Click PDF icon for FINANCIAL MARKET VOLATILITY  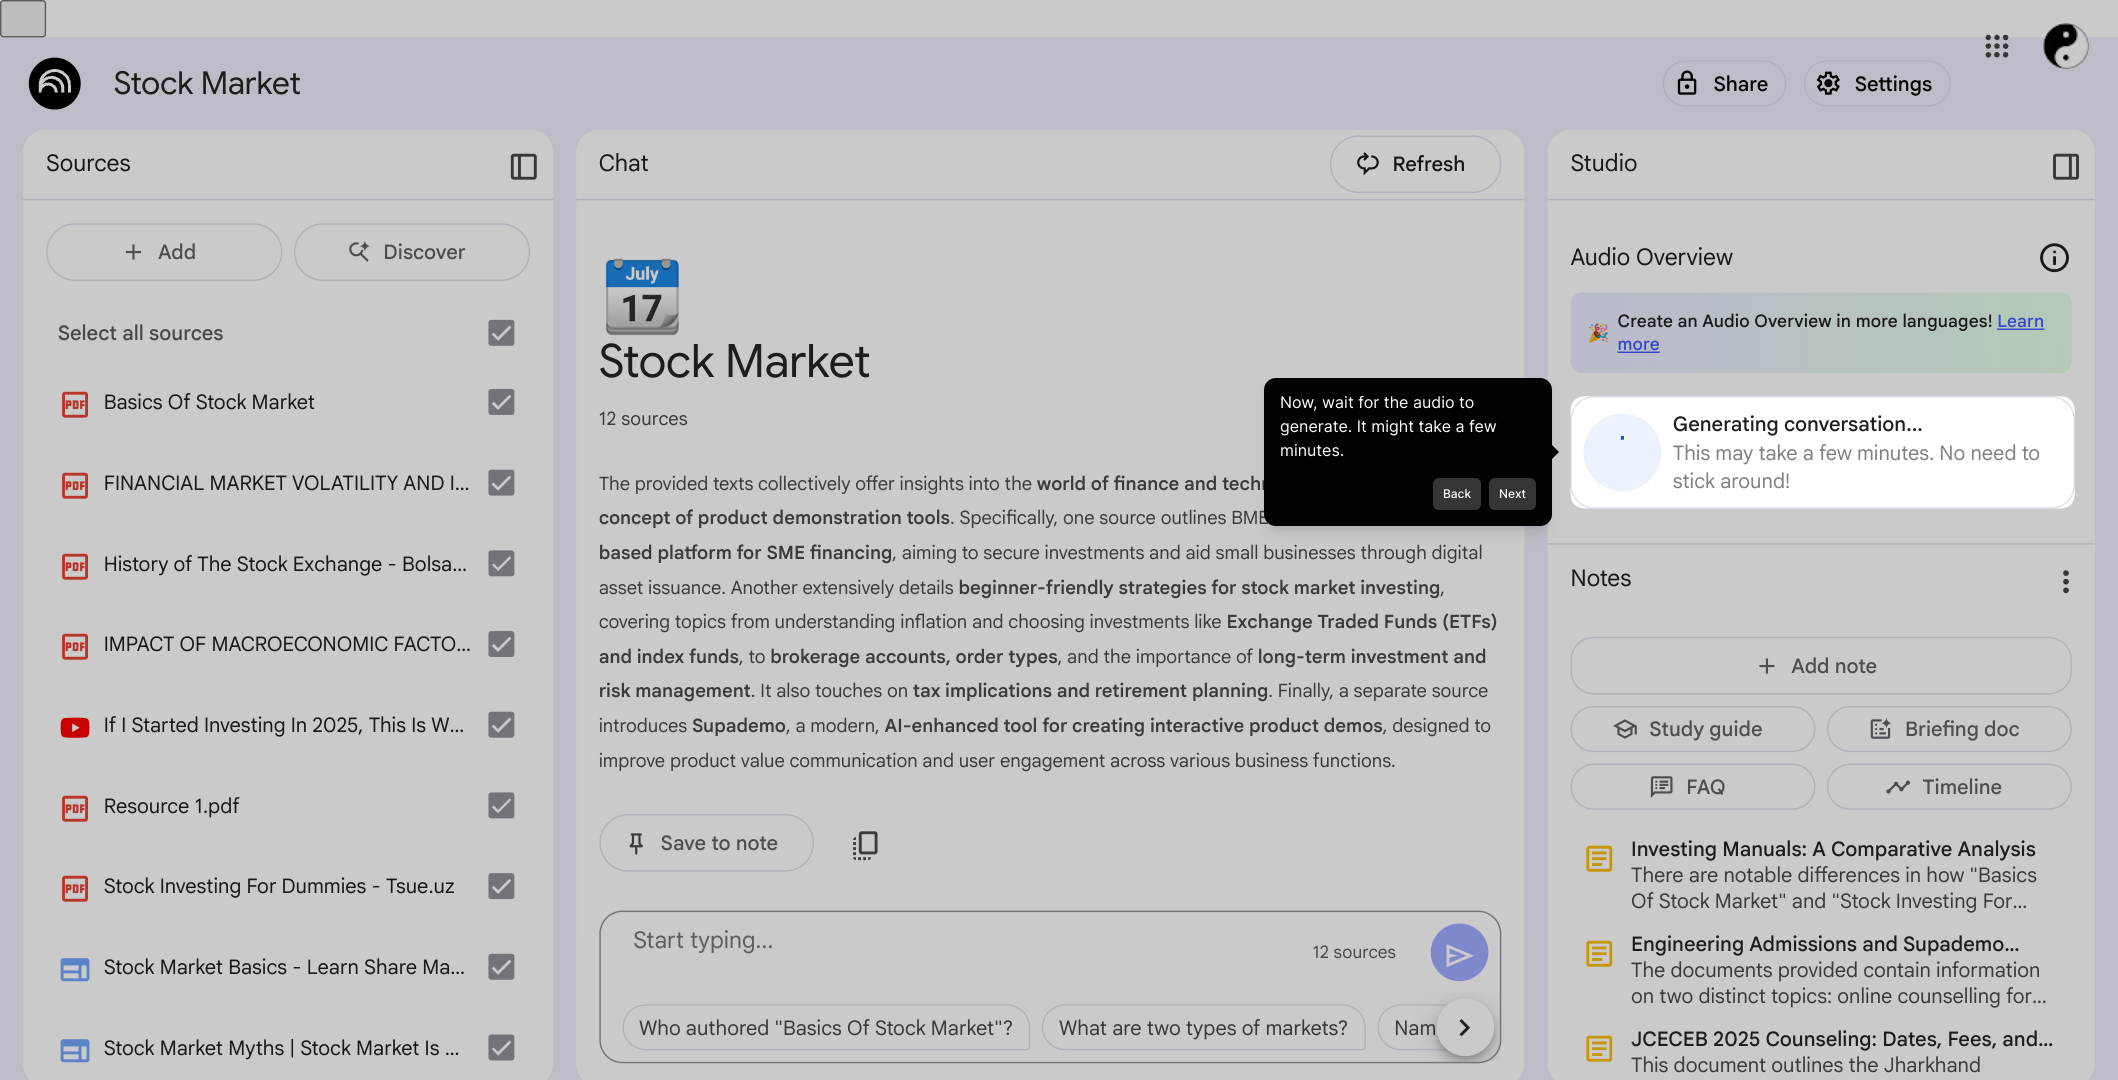[75, 485]
